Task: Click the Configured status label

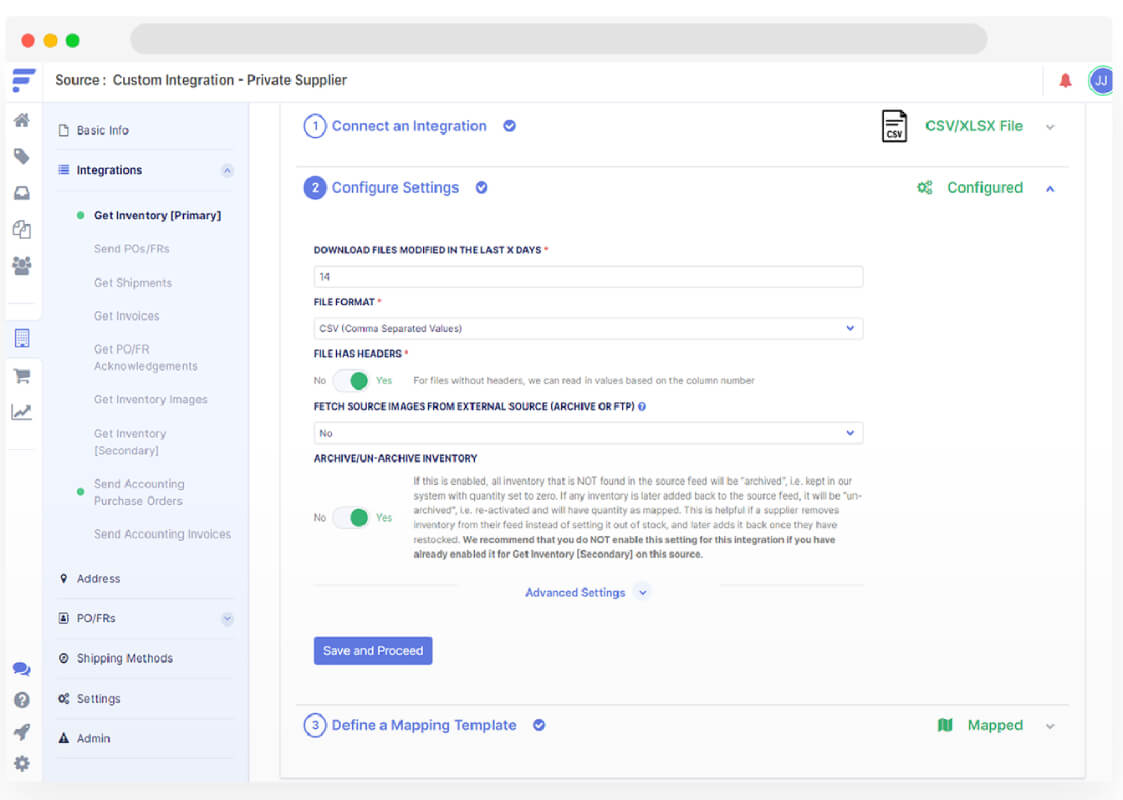Action: click(x=985, y=188)
